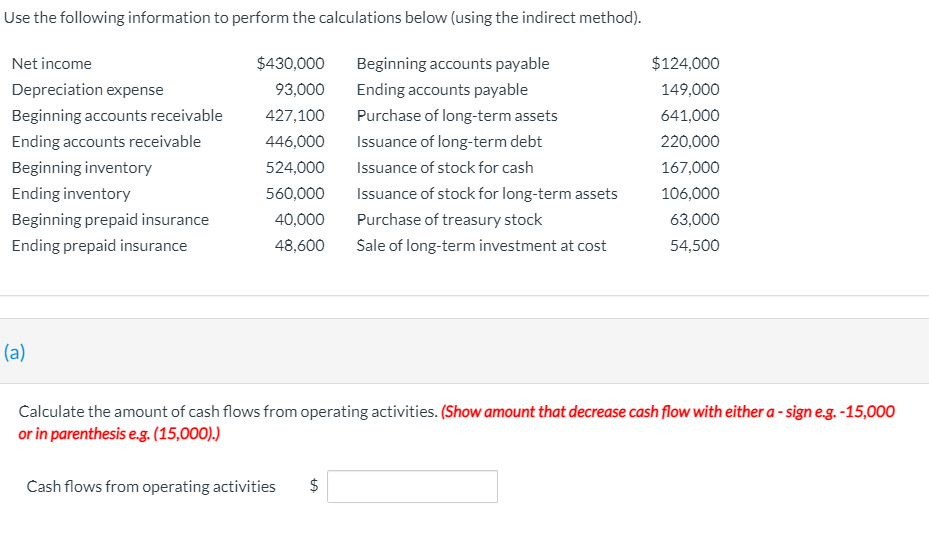Click Issuance of stock for cash label
This screenshot has width=929, height=535.
[x=445, y=168]
